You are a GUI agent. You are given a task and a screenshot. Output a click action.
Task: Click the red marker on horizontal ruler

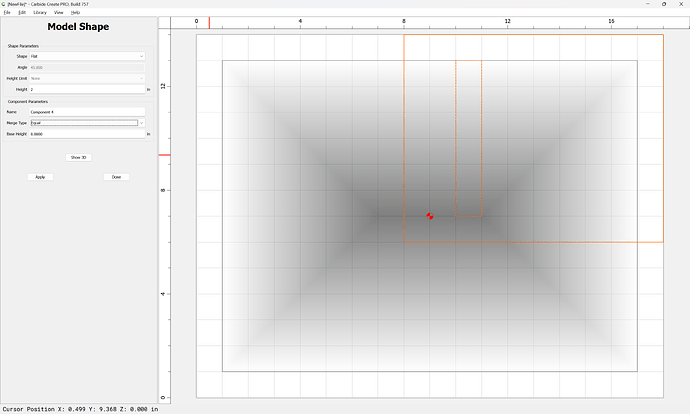tap(209, 23)
